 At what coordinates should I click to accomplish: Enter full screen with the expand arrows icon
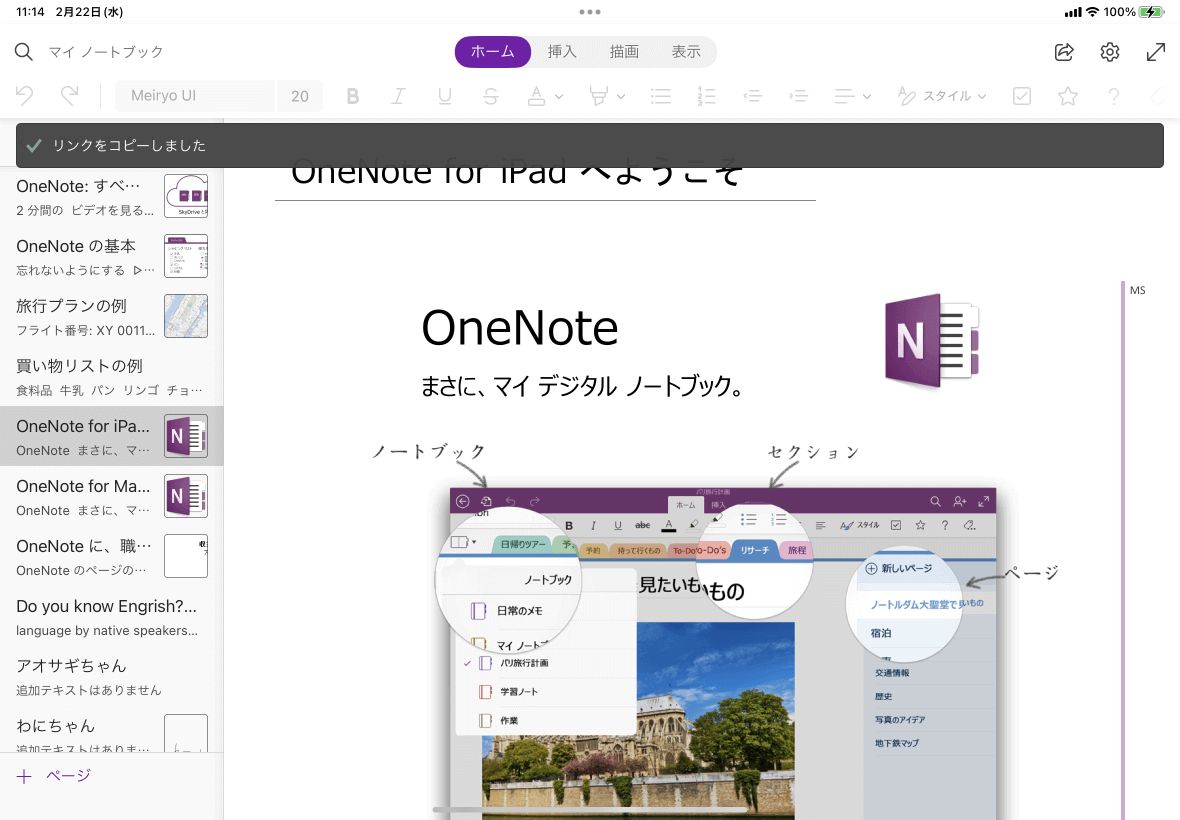(1155, 51)
